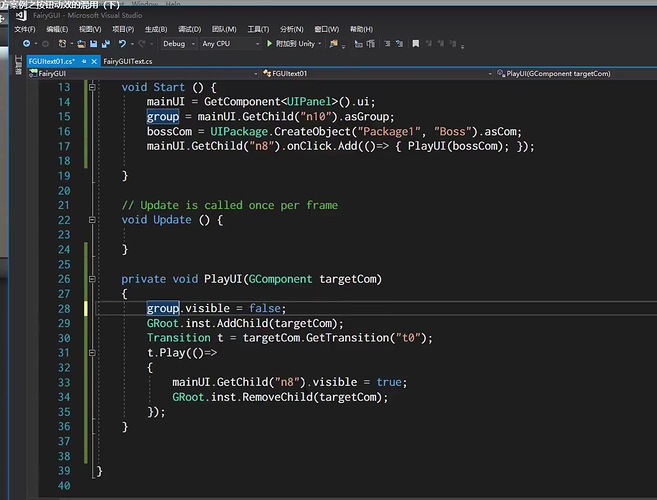The width and height of the screenshot is (657, 500).
Task: Open the Debug configuration dropdown
Action: (x=178, y=44)
